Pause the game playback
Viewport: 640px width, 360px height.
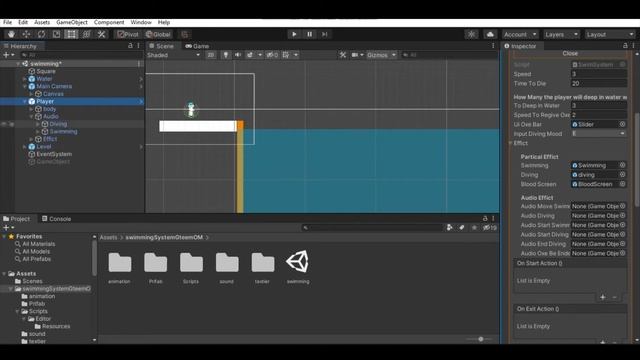(x=309, y=34)
